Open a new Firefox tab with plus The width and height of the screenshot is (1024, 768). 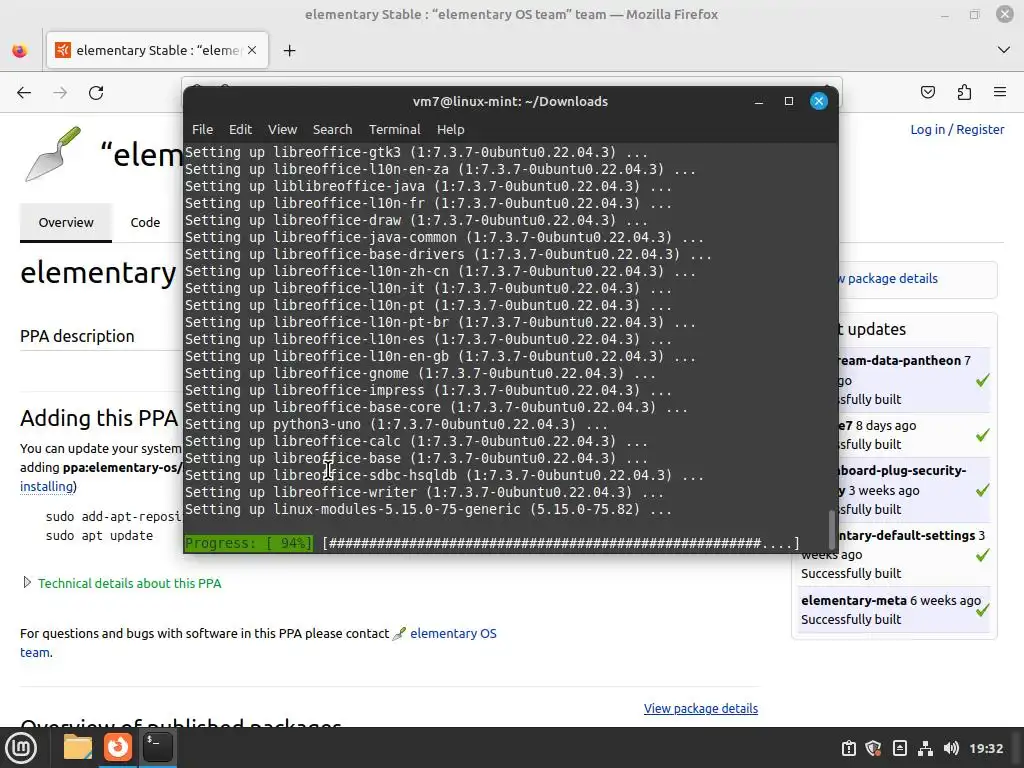click(289, 50)
